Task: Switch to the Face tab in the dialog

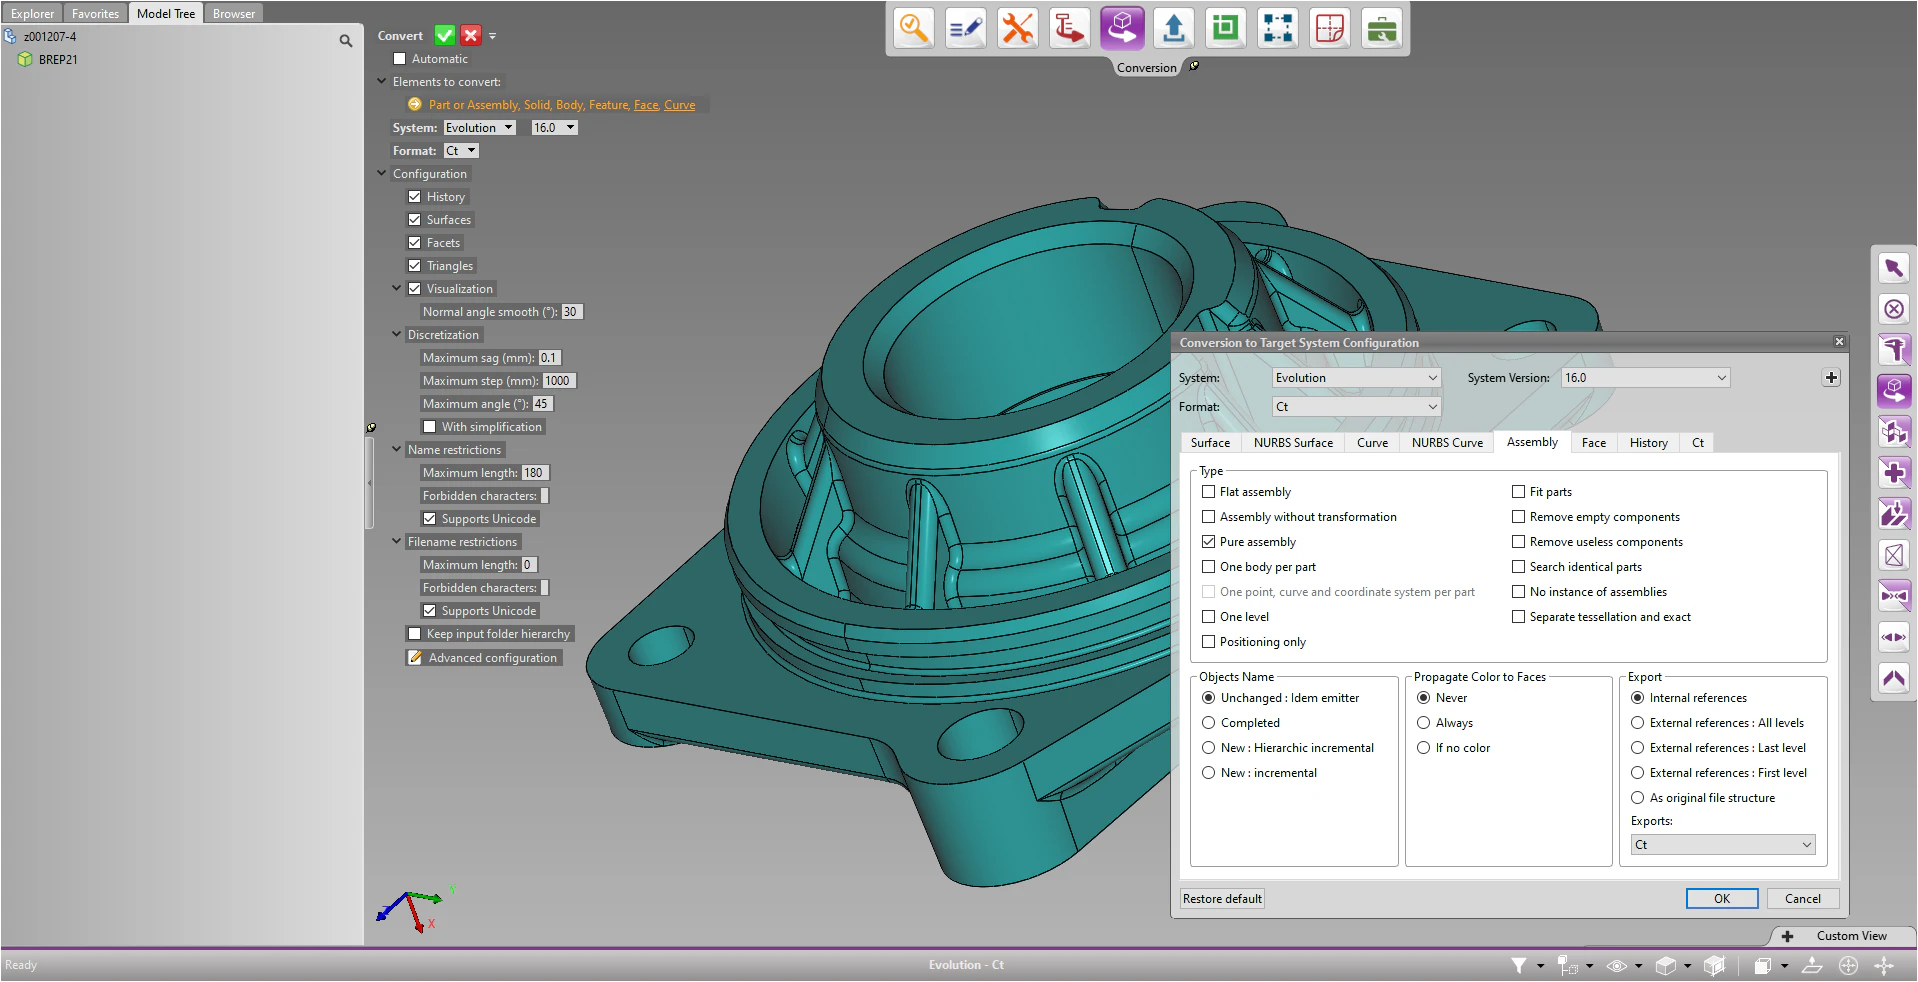Action: pyautogui.click(x=1593, y=442)
